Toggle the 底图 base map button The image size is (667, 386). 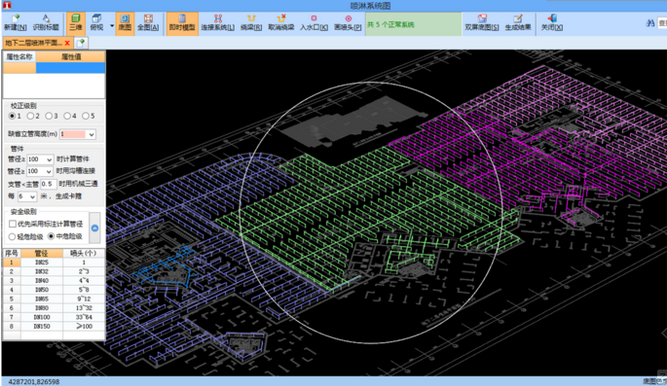[x=125, y=23]
